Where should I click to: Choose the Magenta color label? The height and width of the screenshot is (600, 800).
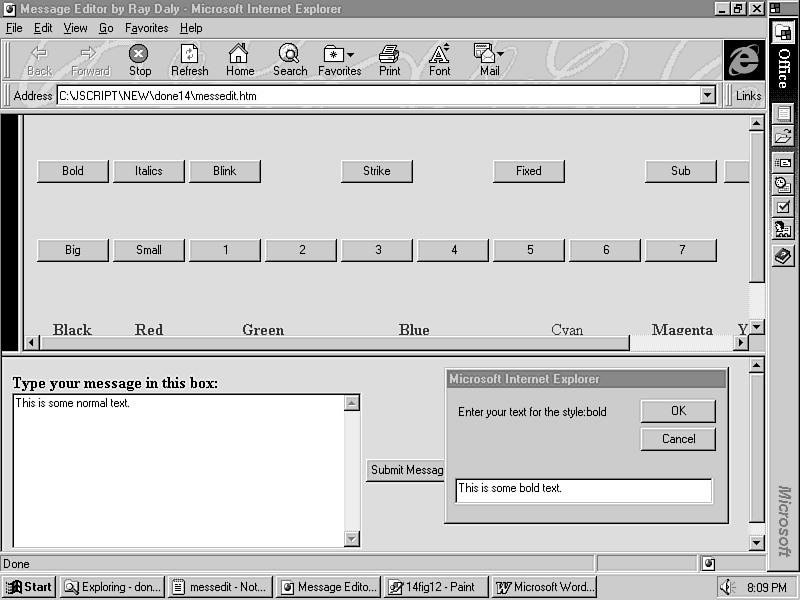point(682,330)
